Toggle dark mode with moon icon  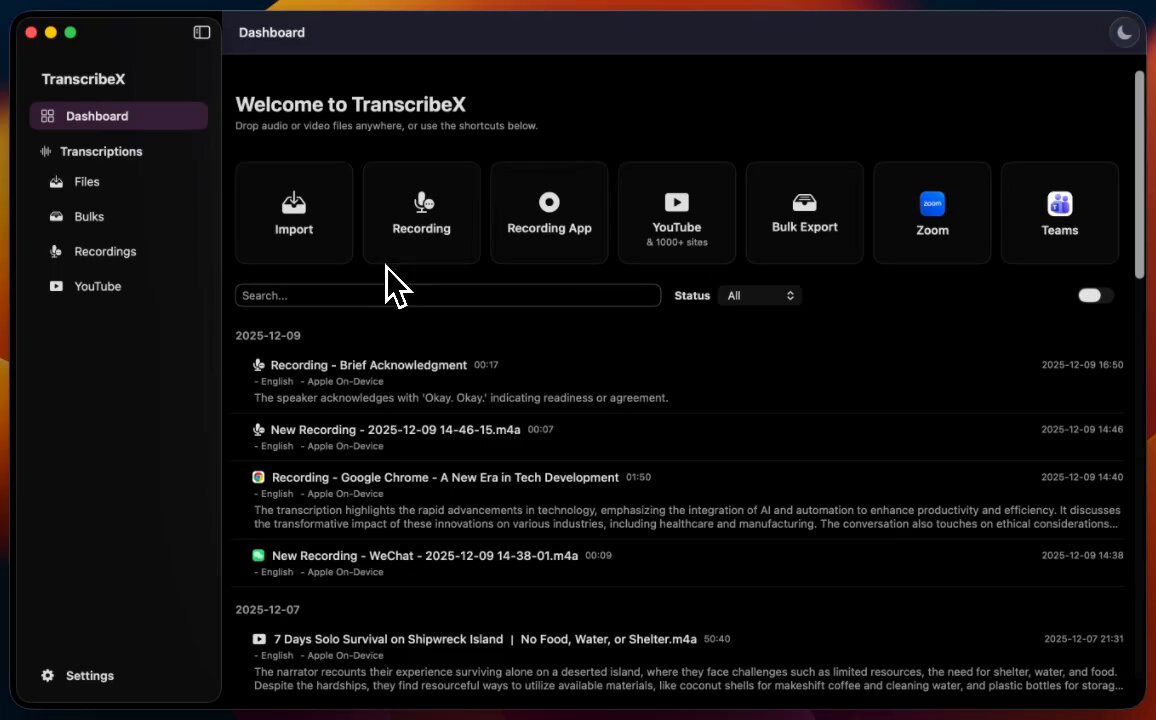point(1125,33)
